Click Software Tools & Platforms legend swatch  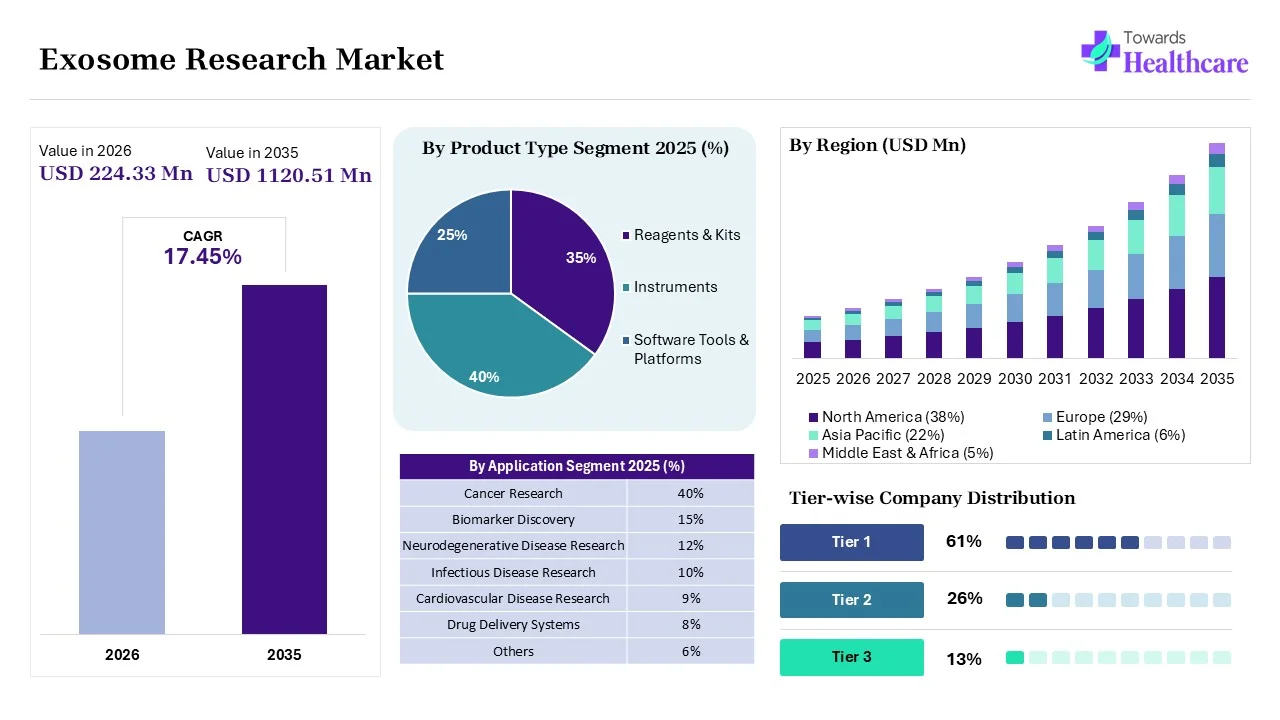[x=626, y=340]
